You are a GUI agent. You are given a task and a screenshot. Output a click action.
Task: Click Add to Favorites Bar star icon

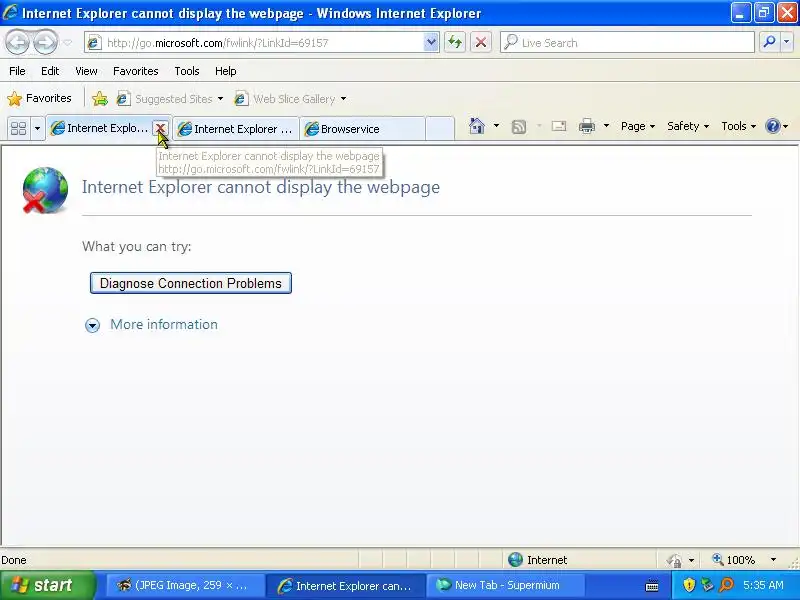(100, 98)
